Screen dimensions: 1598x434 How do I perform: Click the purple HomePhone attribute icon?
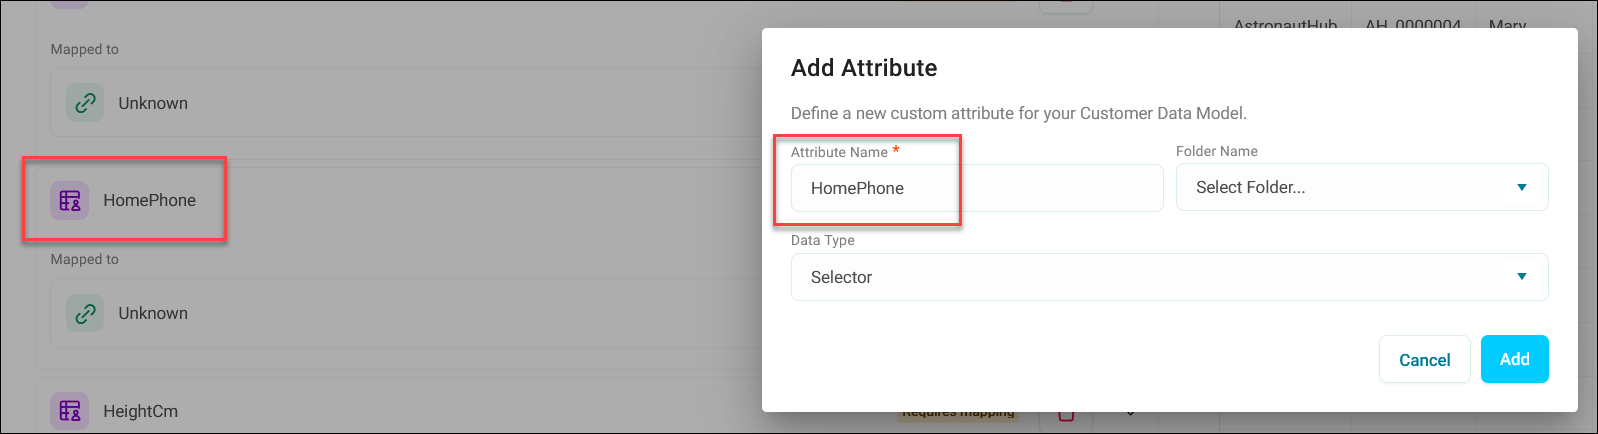[x=70, y=200]
